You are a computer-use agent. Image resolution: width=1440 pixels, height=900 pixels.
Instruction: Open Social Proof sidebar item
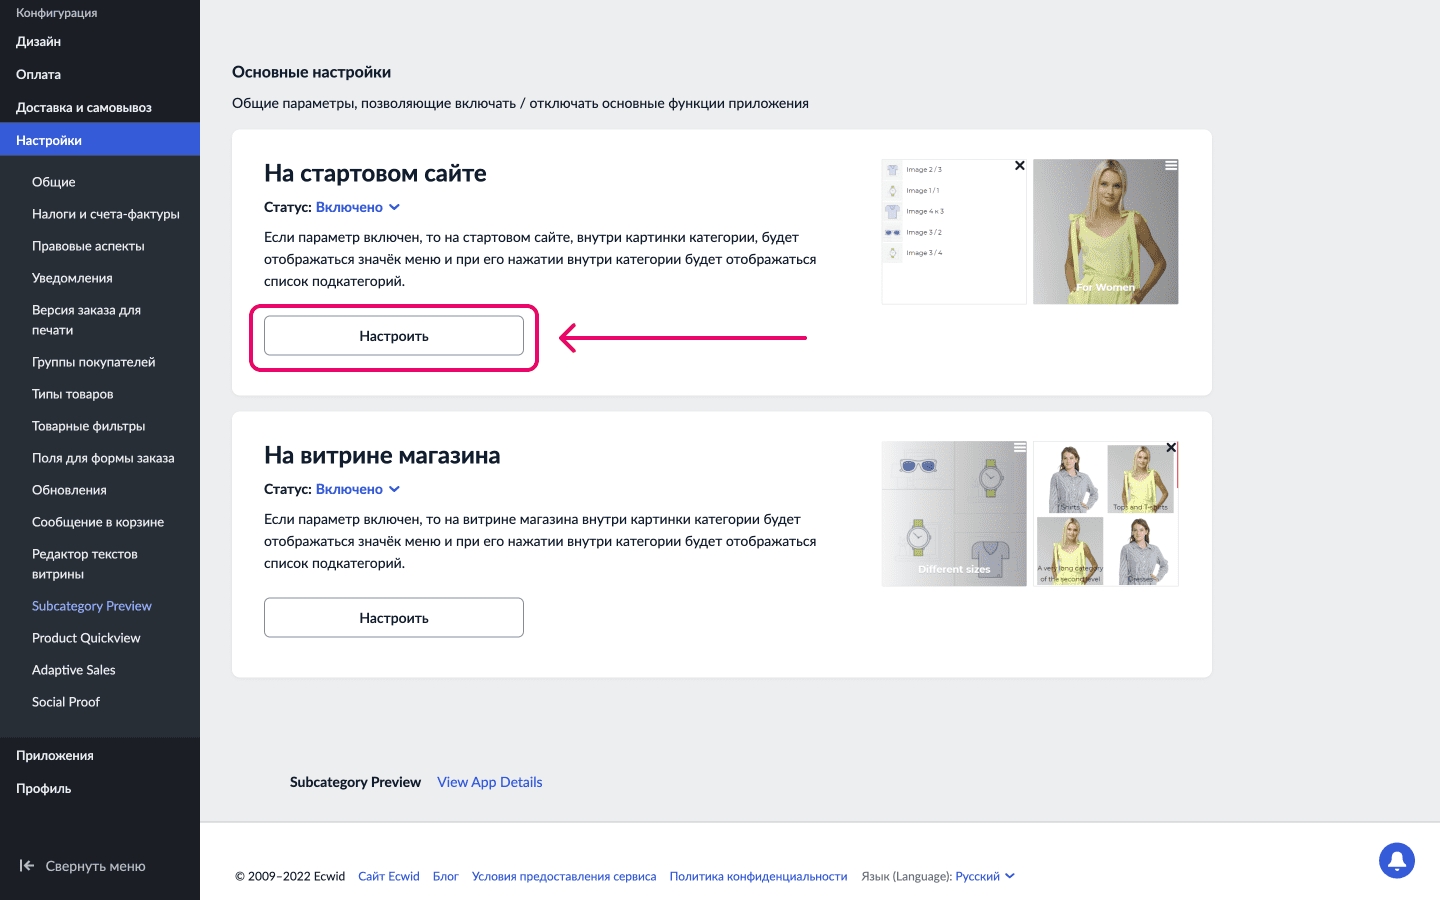tap(66, 702)
